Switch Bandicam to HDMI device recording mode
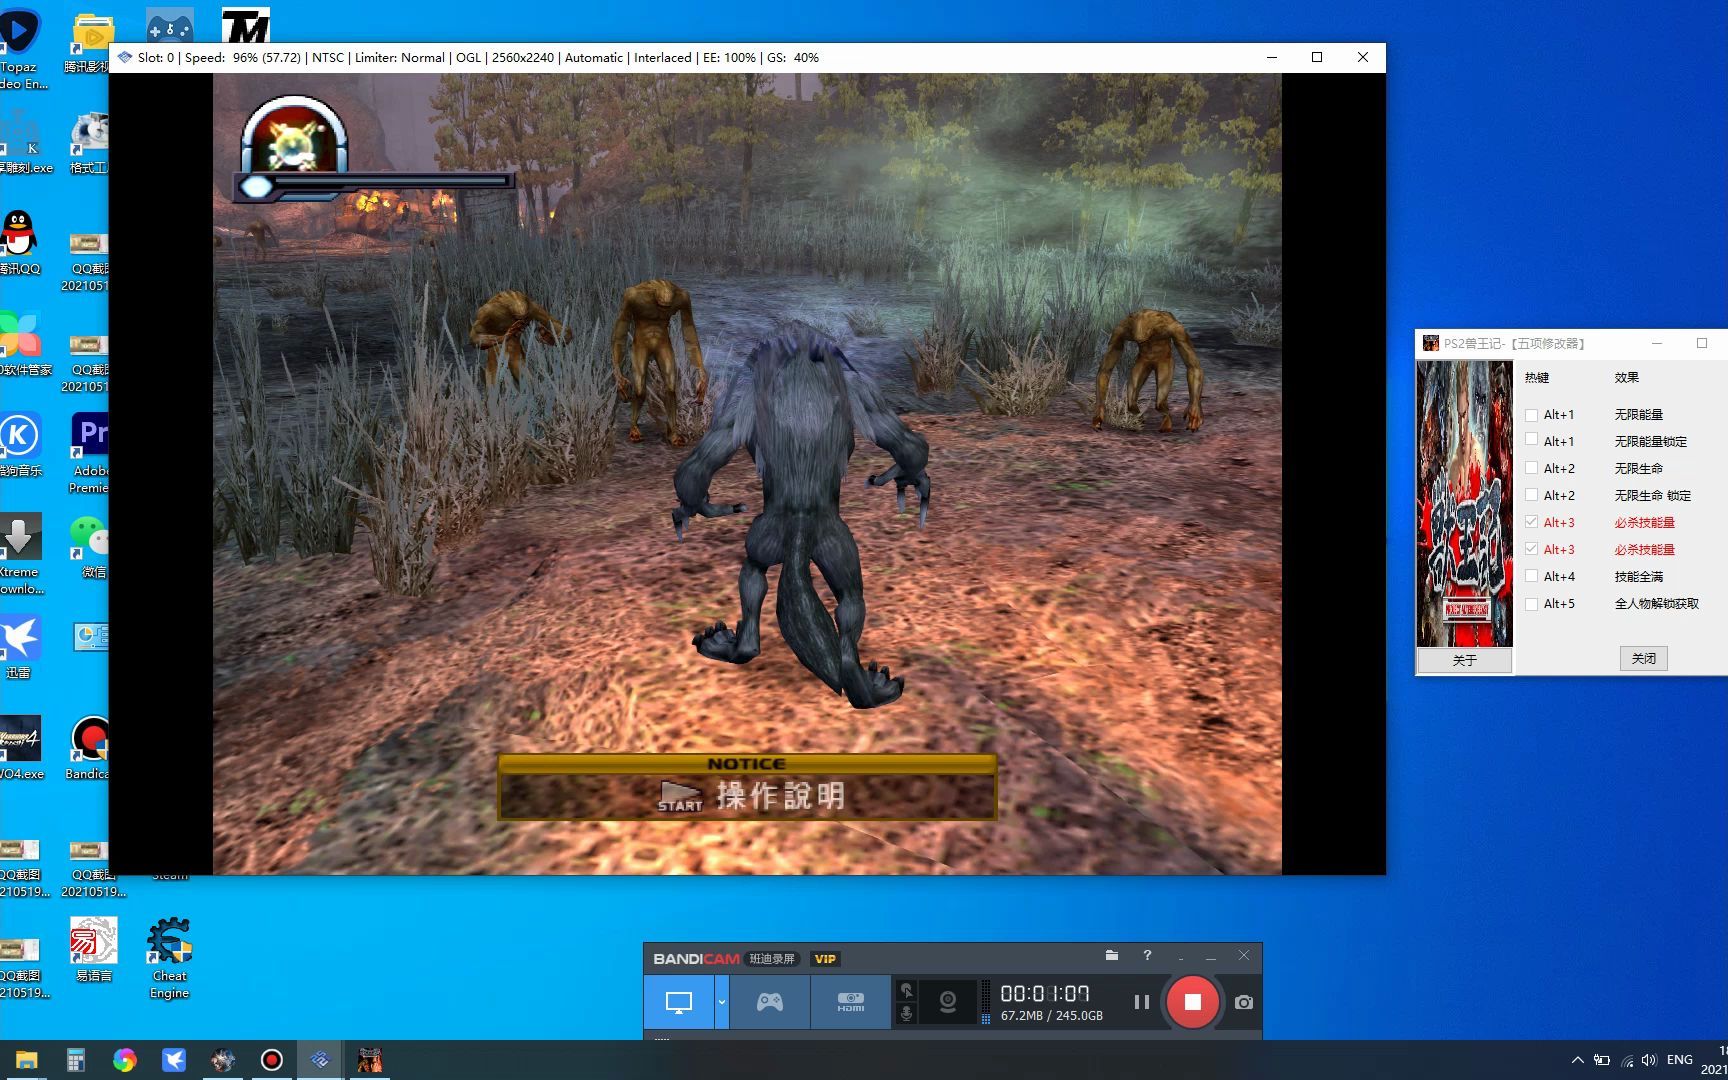This screenshot has width=1728, height=1080. (850, 1002)
